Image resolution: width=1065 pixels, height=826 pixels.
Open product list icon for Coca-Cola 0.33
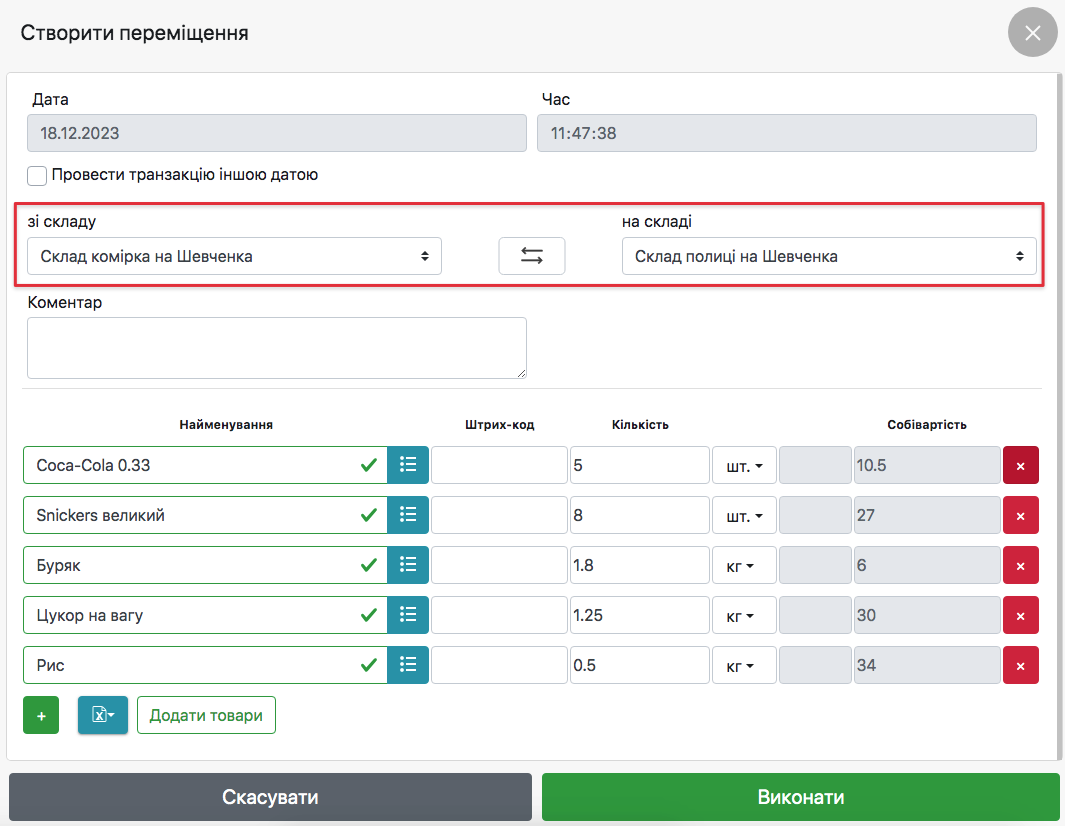coord(407,465)
